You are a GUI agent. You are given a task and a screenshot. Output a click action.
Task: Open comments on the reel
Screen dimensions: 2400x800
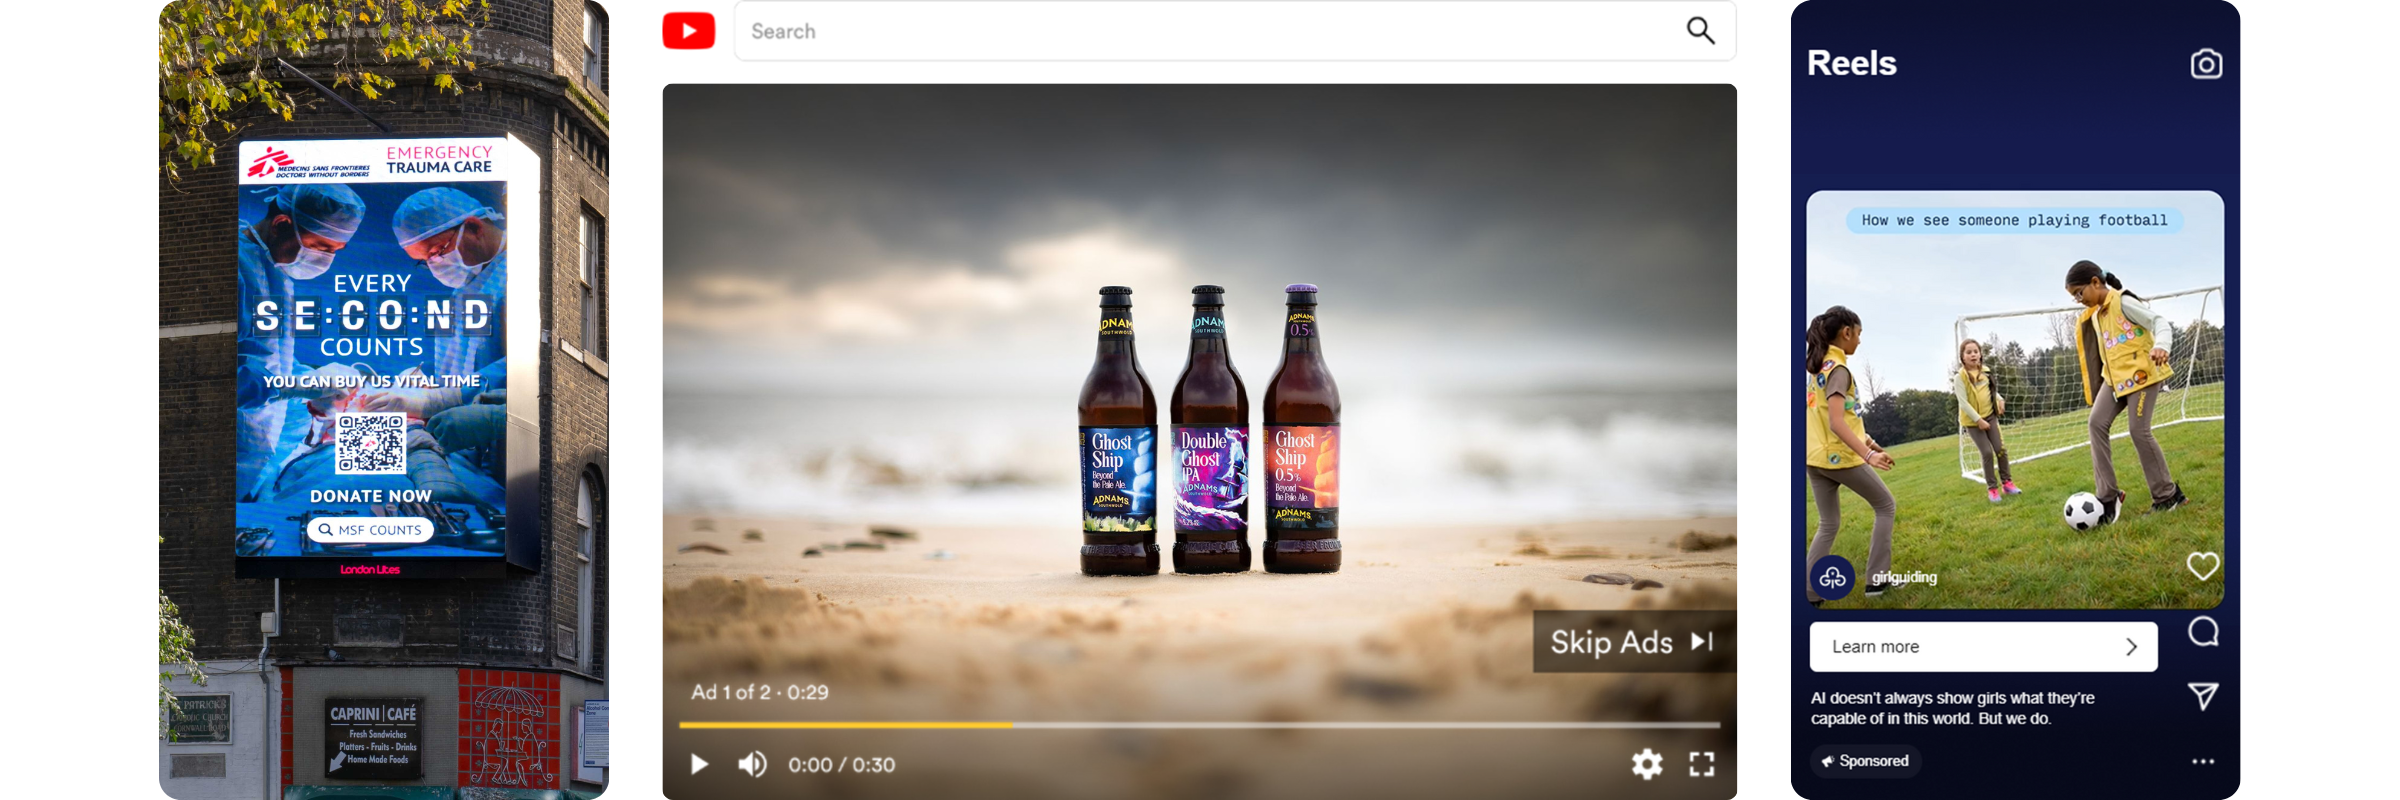[x=2203, y=632]
